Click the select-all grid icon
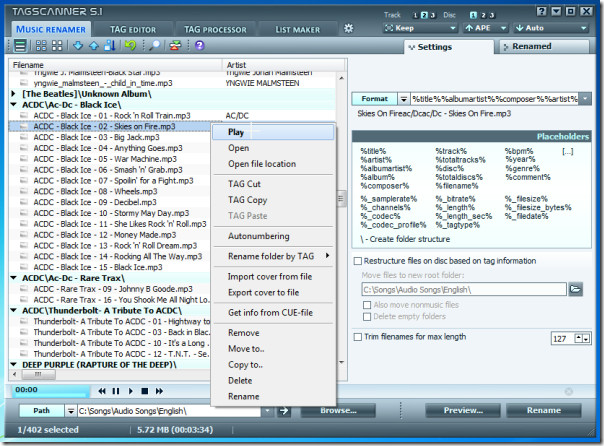Image resolution: width=604 pixels, height=446 pixels. (x=41, y=45)
